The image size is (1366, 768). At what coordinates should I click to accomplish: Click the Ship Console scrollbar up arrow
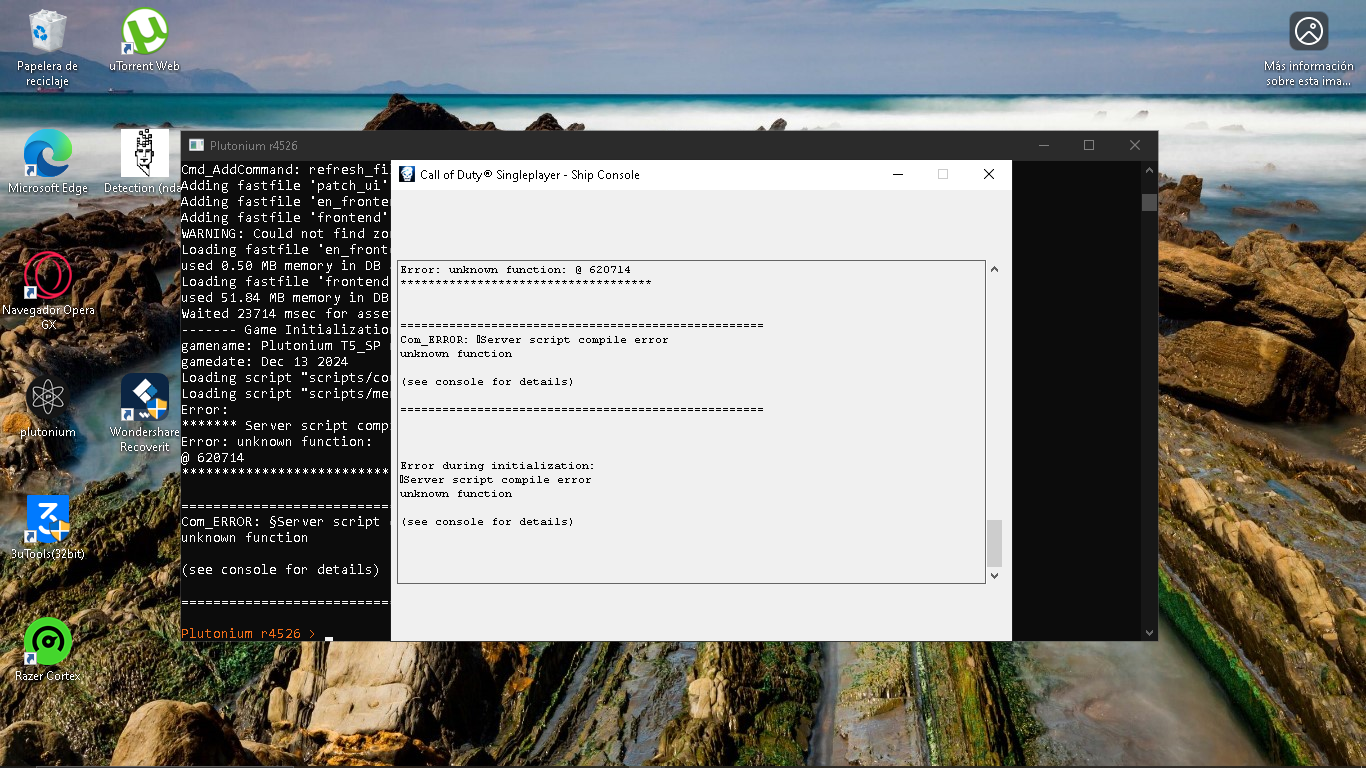[994, 269]
